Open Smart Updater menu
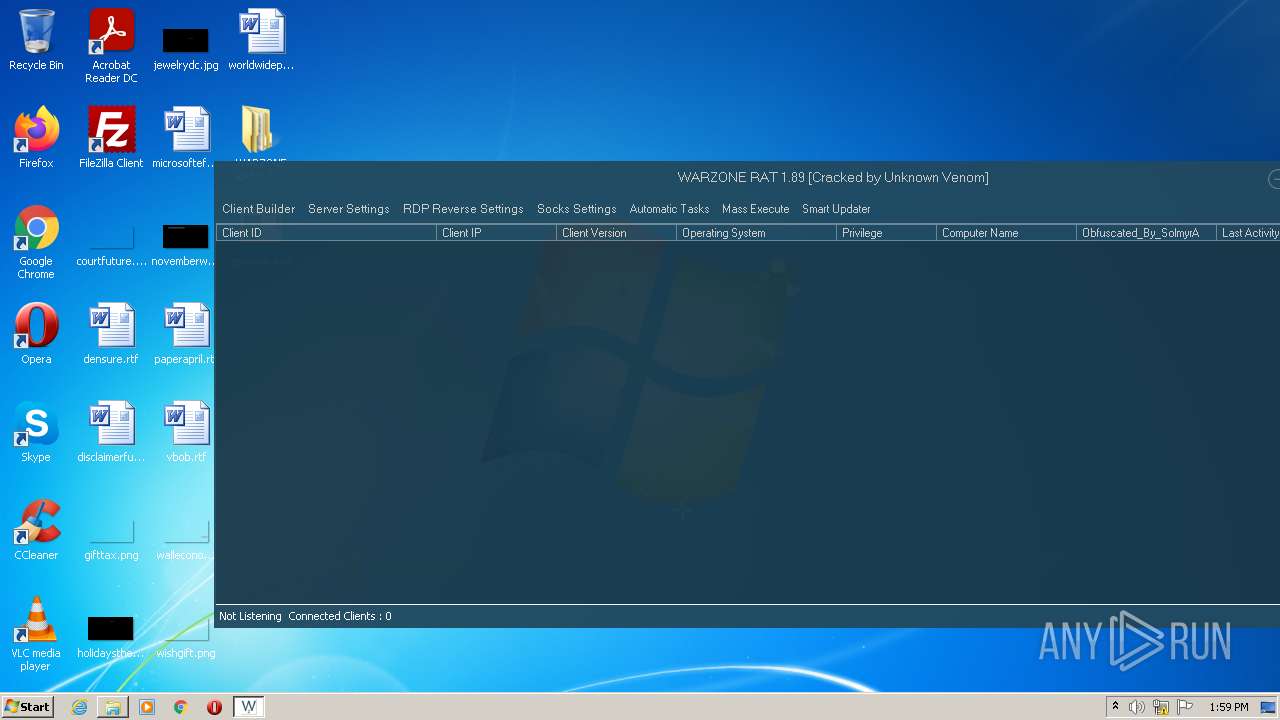Viewport: 1280px width, 720px height. click(836, 209)
